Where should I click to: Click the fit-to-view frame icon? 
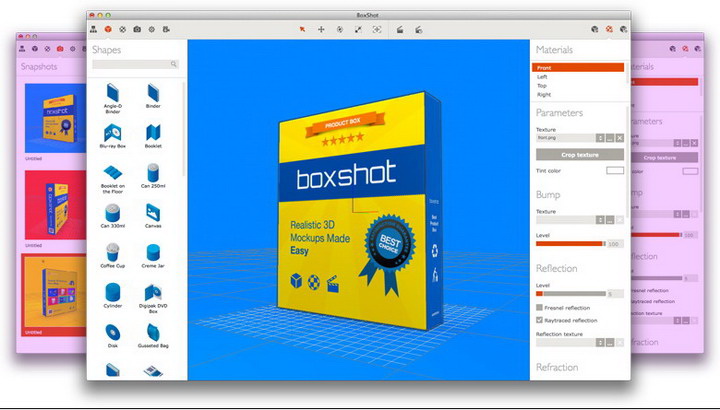click(377, 29)
